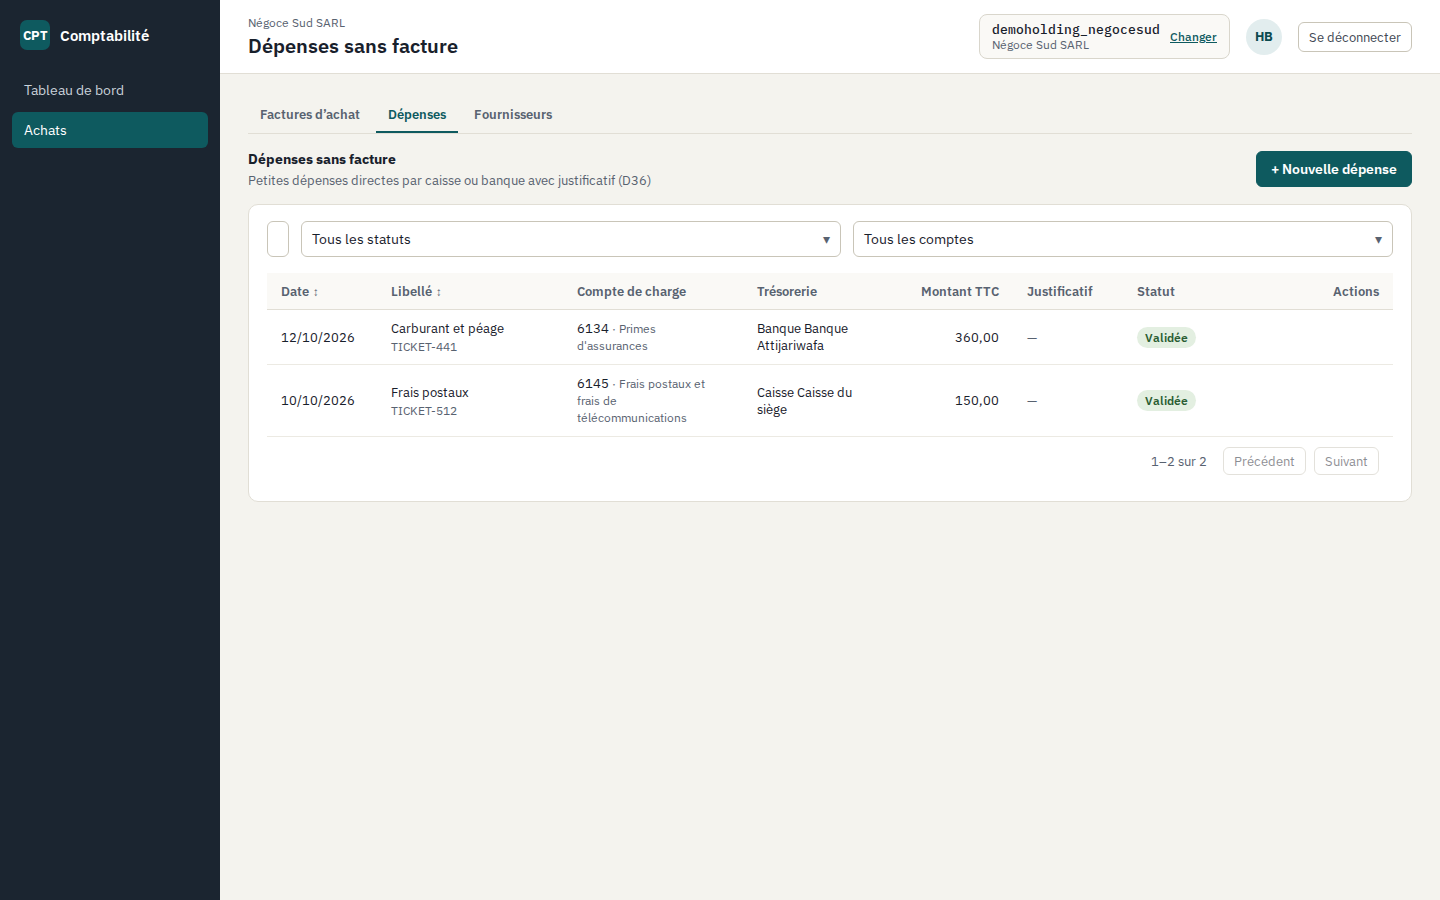Click the Trésorerie column header

pyautogui.click(x=787, y=292)
